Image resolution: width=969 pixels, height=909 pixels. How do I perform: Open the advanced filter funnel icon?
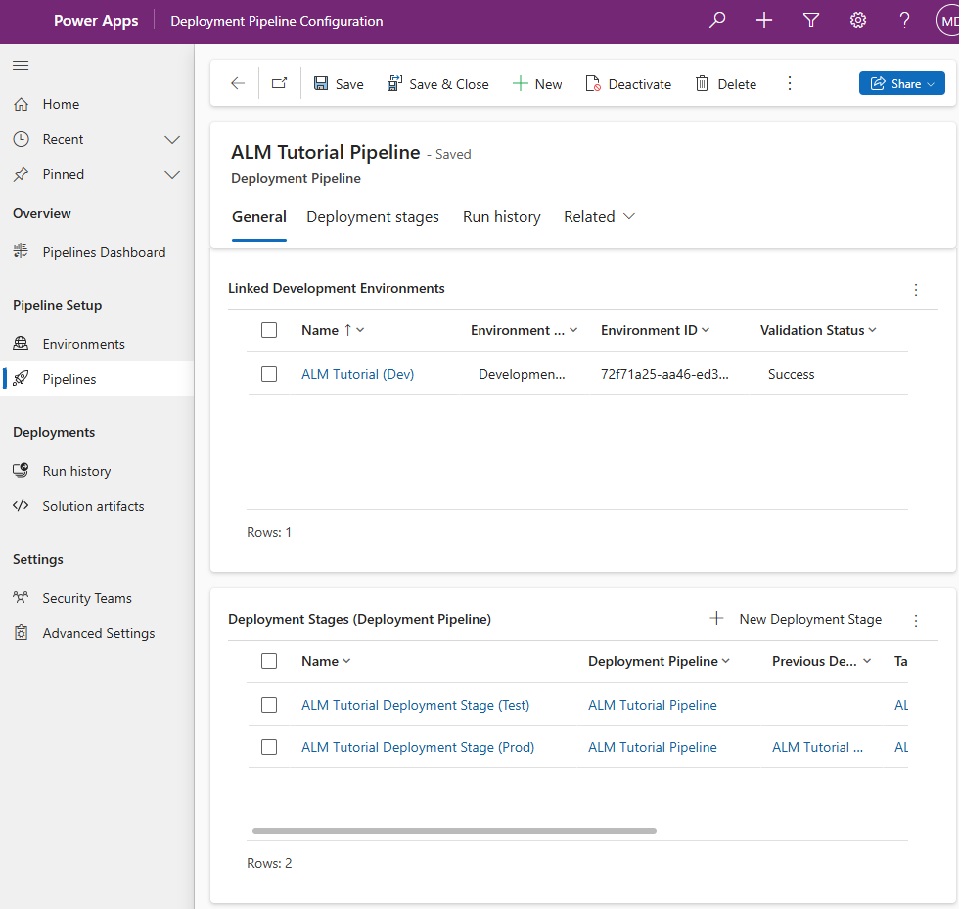click(811, 20)
